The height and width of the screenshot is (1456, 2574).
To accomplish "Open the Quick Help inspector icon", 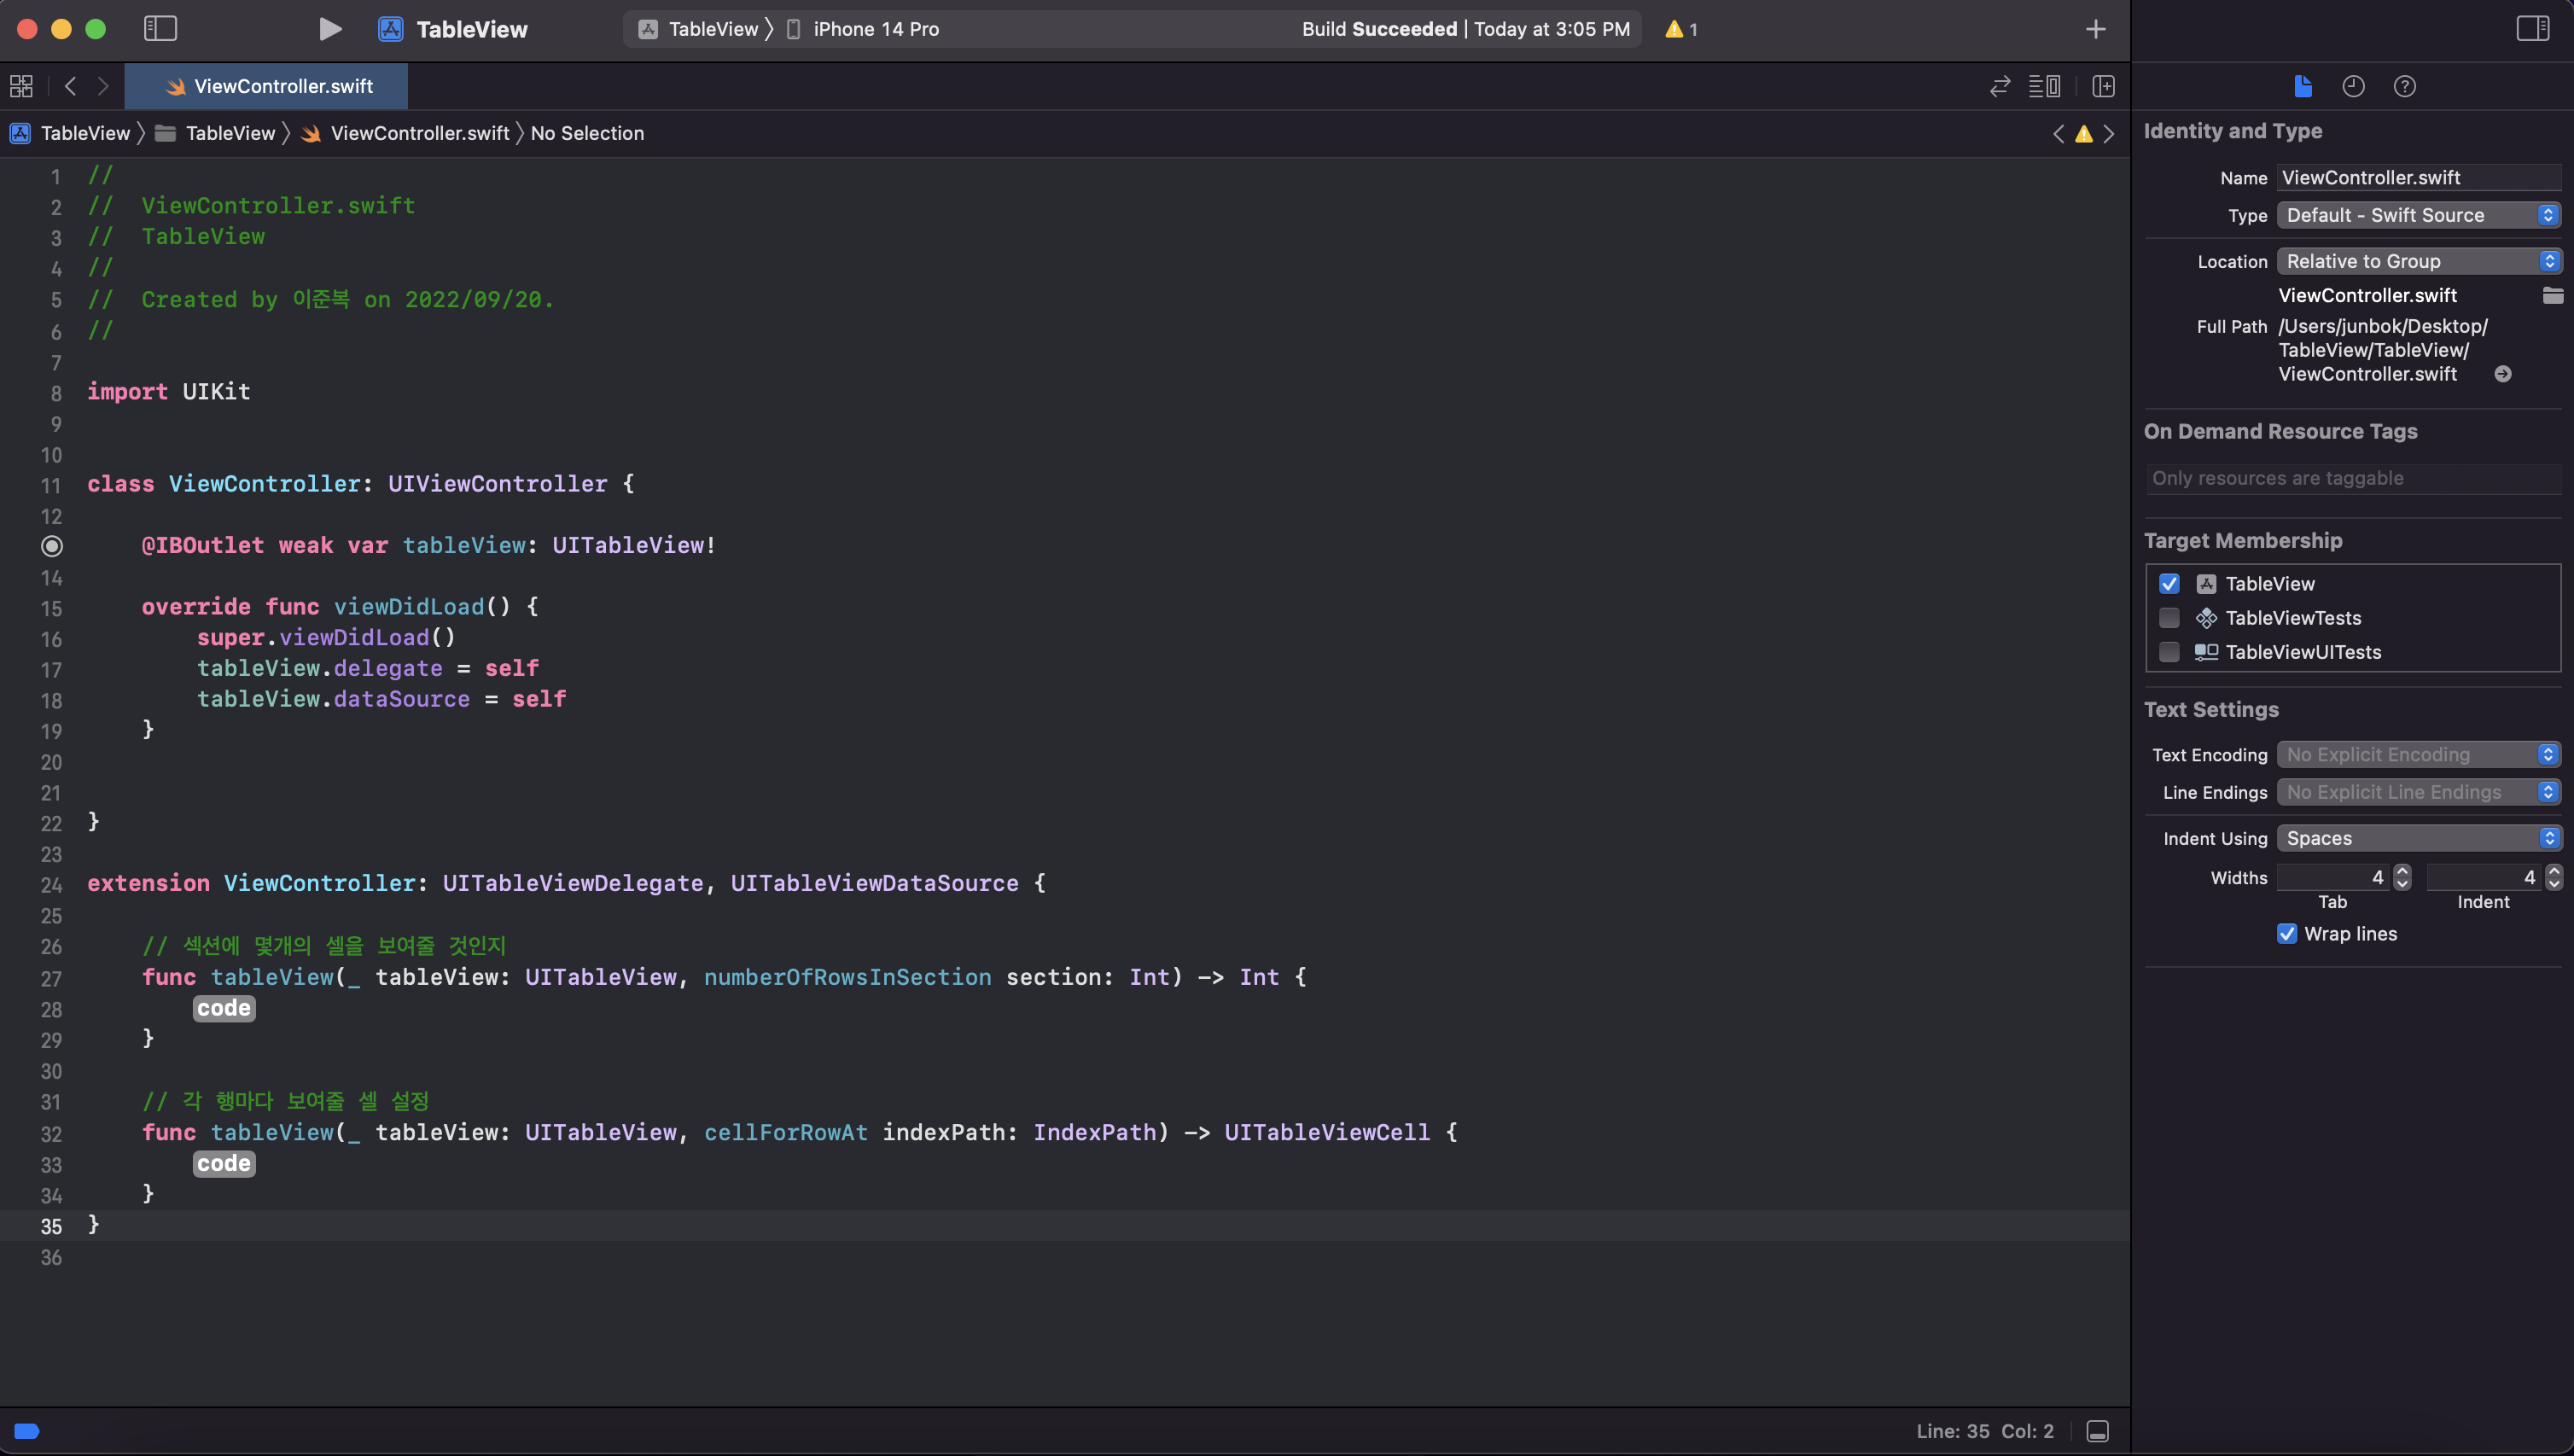I will pos(2404,87).
